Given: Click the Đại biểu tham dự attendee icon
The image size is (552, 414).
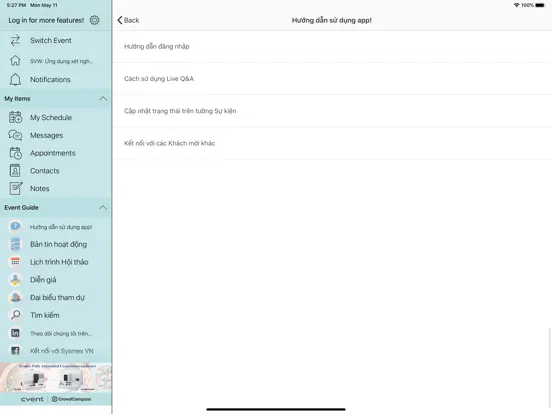Looking at the screenshot, I should point(15,297).
